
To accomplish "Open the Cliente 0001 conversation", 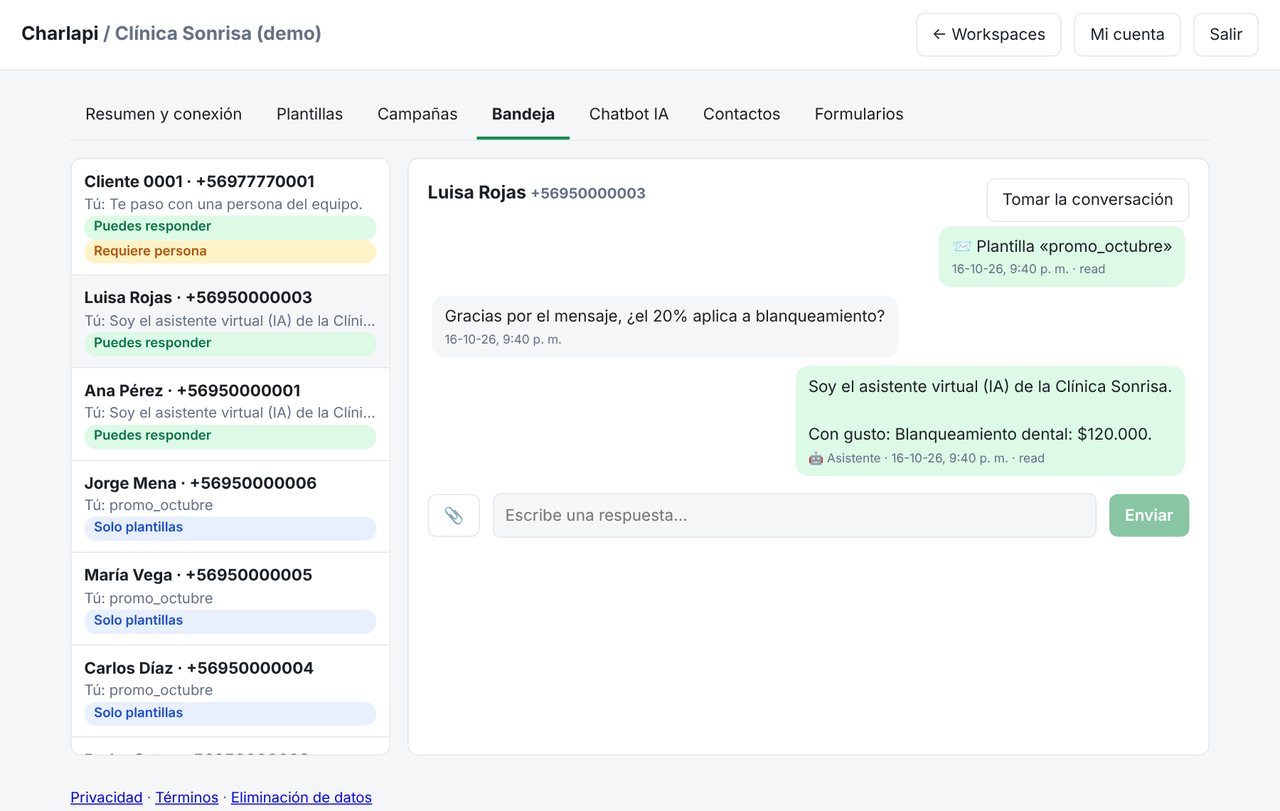I will [x=230, y=217].
